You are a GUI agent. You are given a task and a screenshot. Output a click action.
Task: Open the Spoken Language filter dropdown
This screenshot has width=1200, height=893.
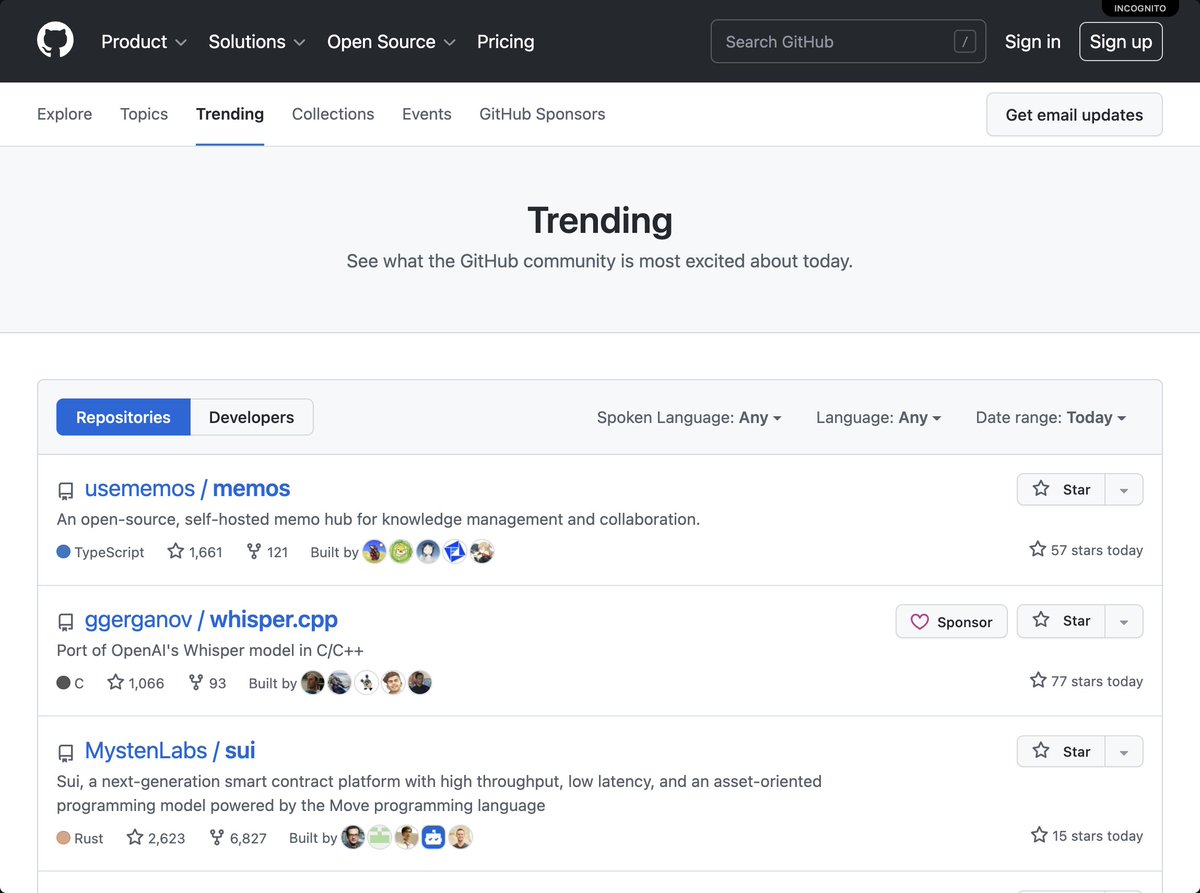pyautogui.click(x=689, y=418)
